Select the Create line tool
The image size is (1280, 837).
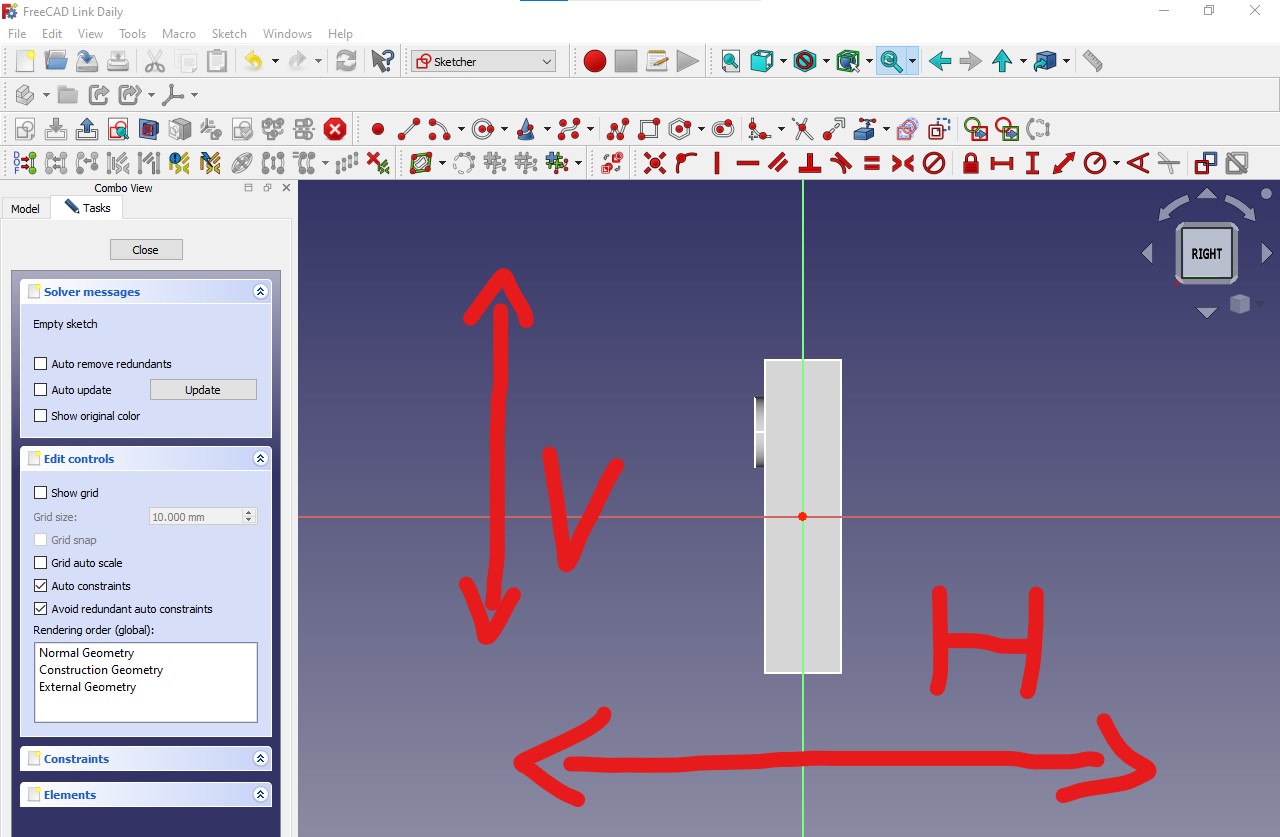click(x=408, y=128)
